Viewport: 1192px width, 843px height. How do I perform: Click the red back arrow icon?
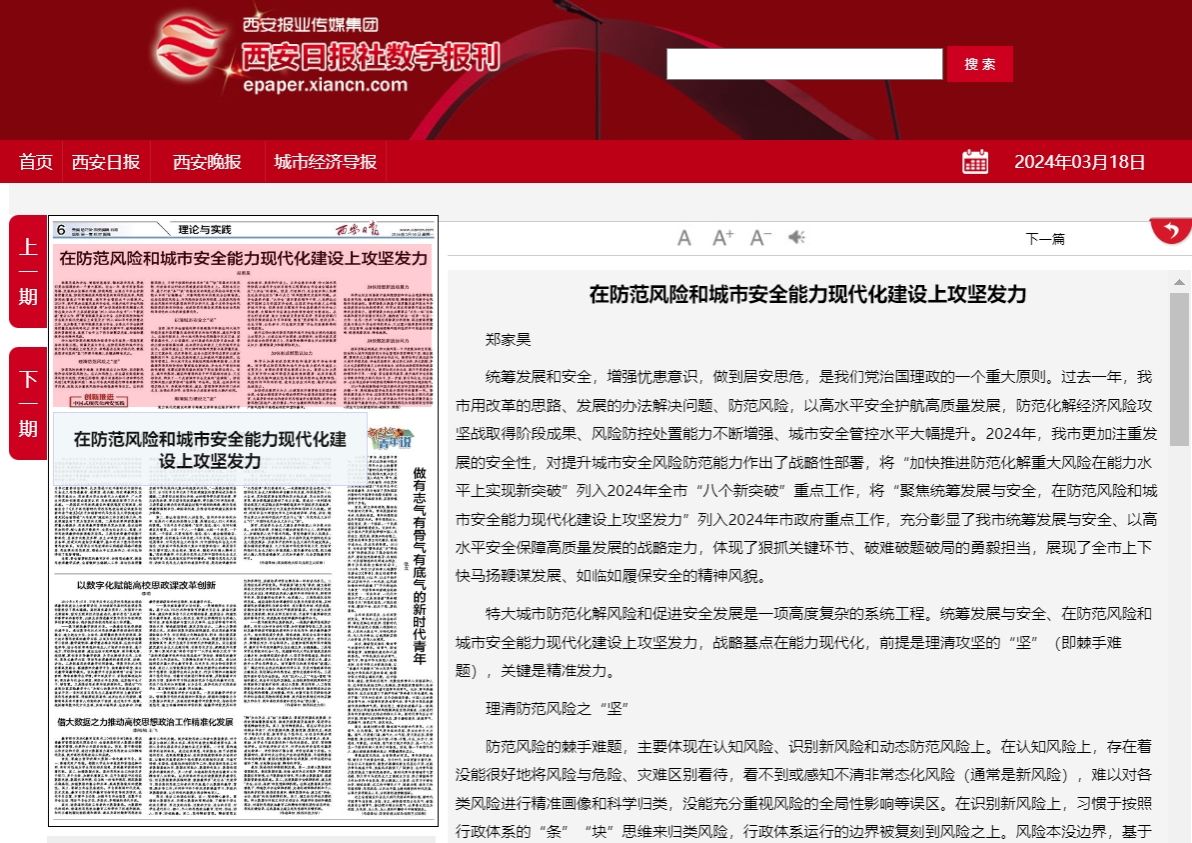point(1170,231)
